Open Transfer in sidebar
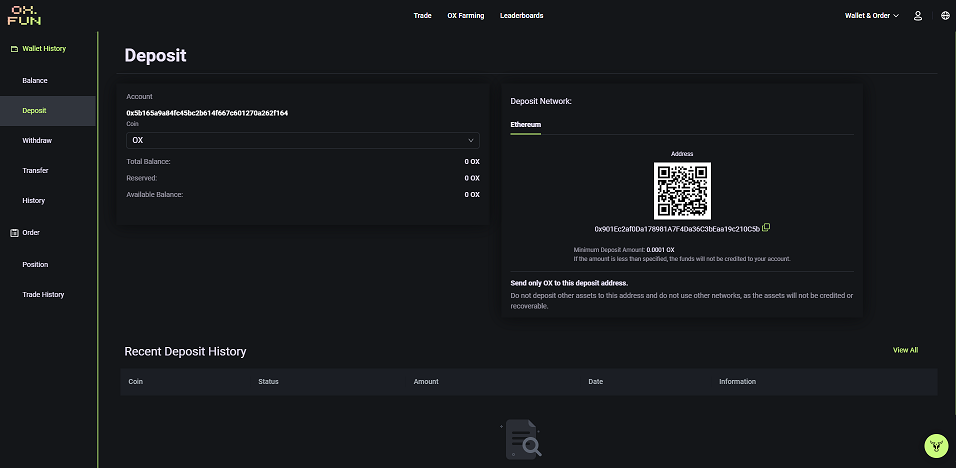 pos(35,171)
